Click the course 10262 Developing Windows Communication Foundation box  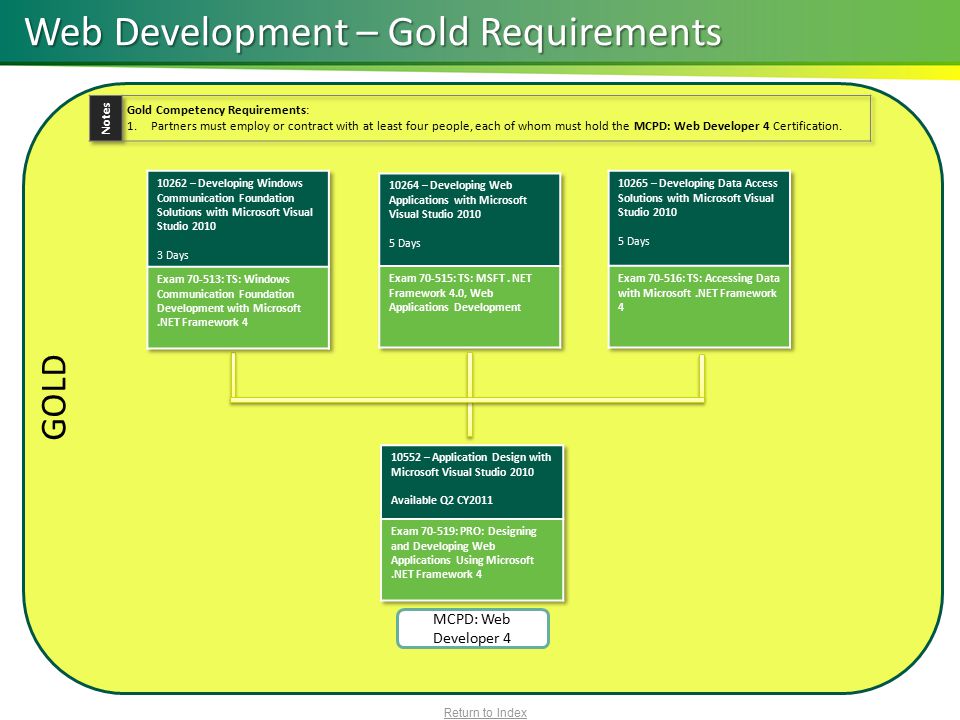click(x=238, y=219)
